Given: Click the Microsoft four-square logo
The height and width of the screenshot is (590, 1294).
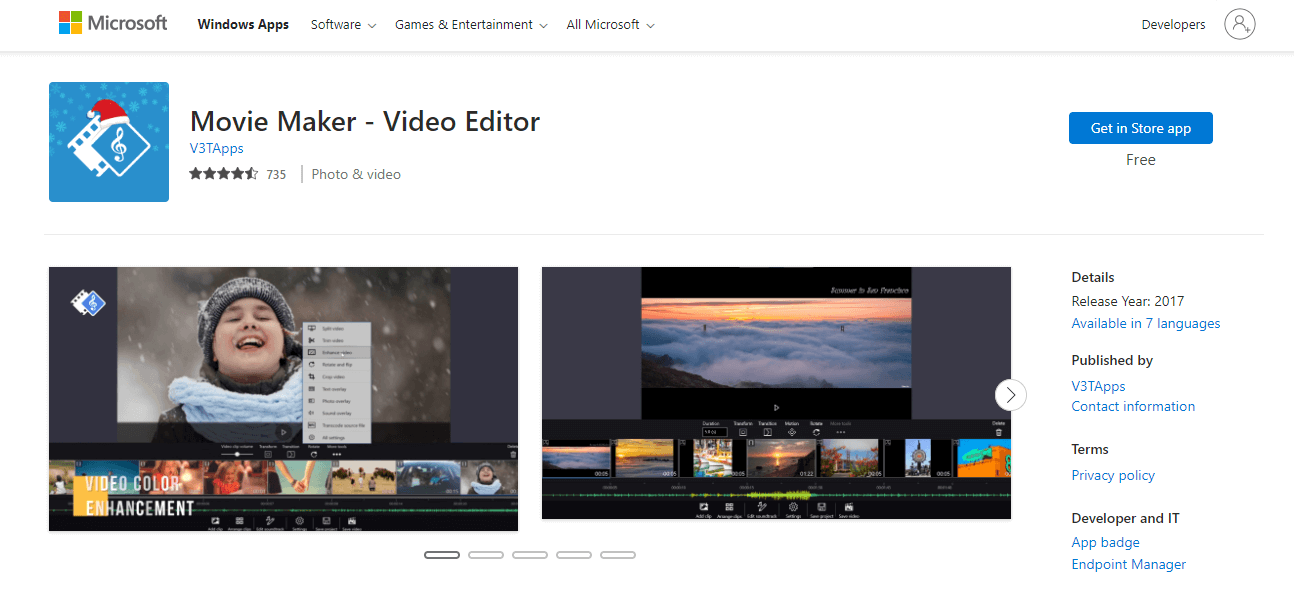Looking at the screenshot, I should point(70,21).
